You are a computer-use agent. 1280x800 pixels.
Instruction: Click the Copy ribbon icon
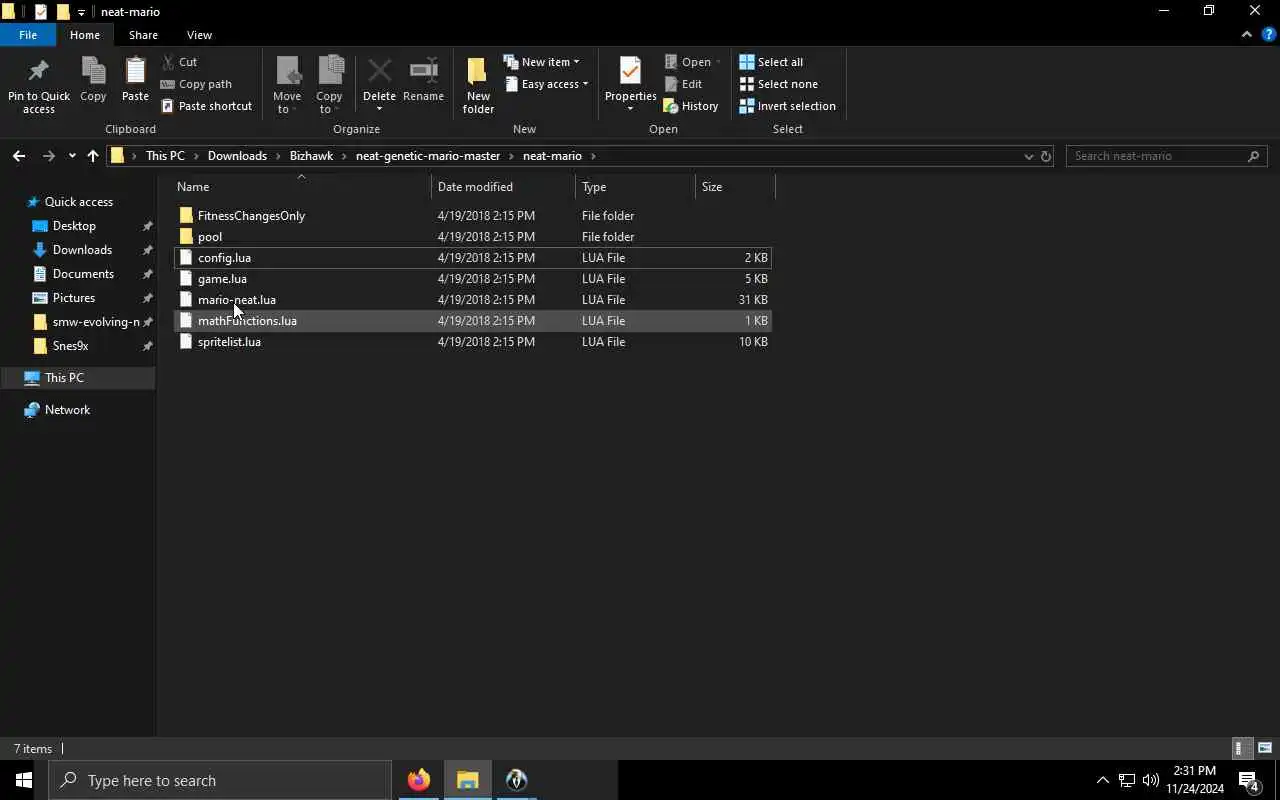point(93,80)
